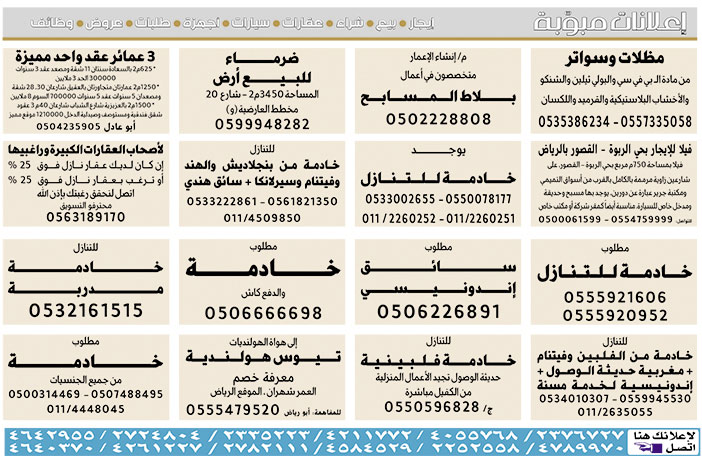Click phone number 0555921606
The image size is (702, 456).
615,297
